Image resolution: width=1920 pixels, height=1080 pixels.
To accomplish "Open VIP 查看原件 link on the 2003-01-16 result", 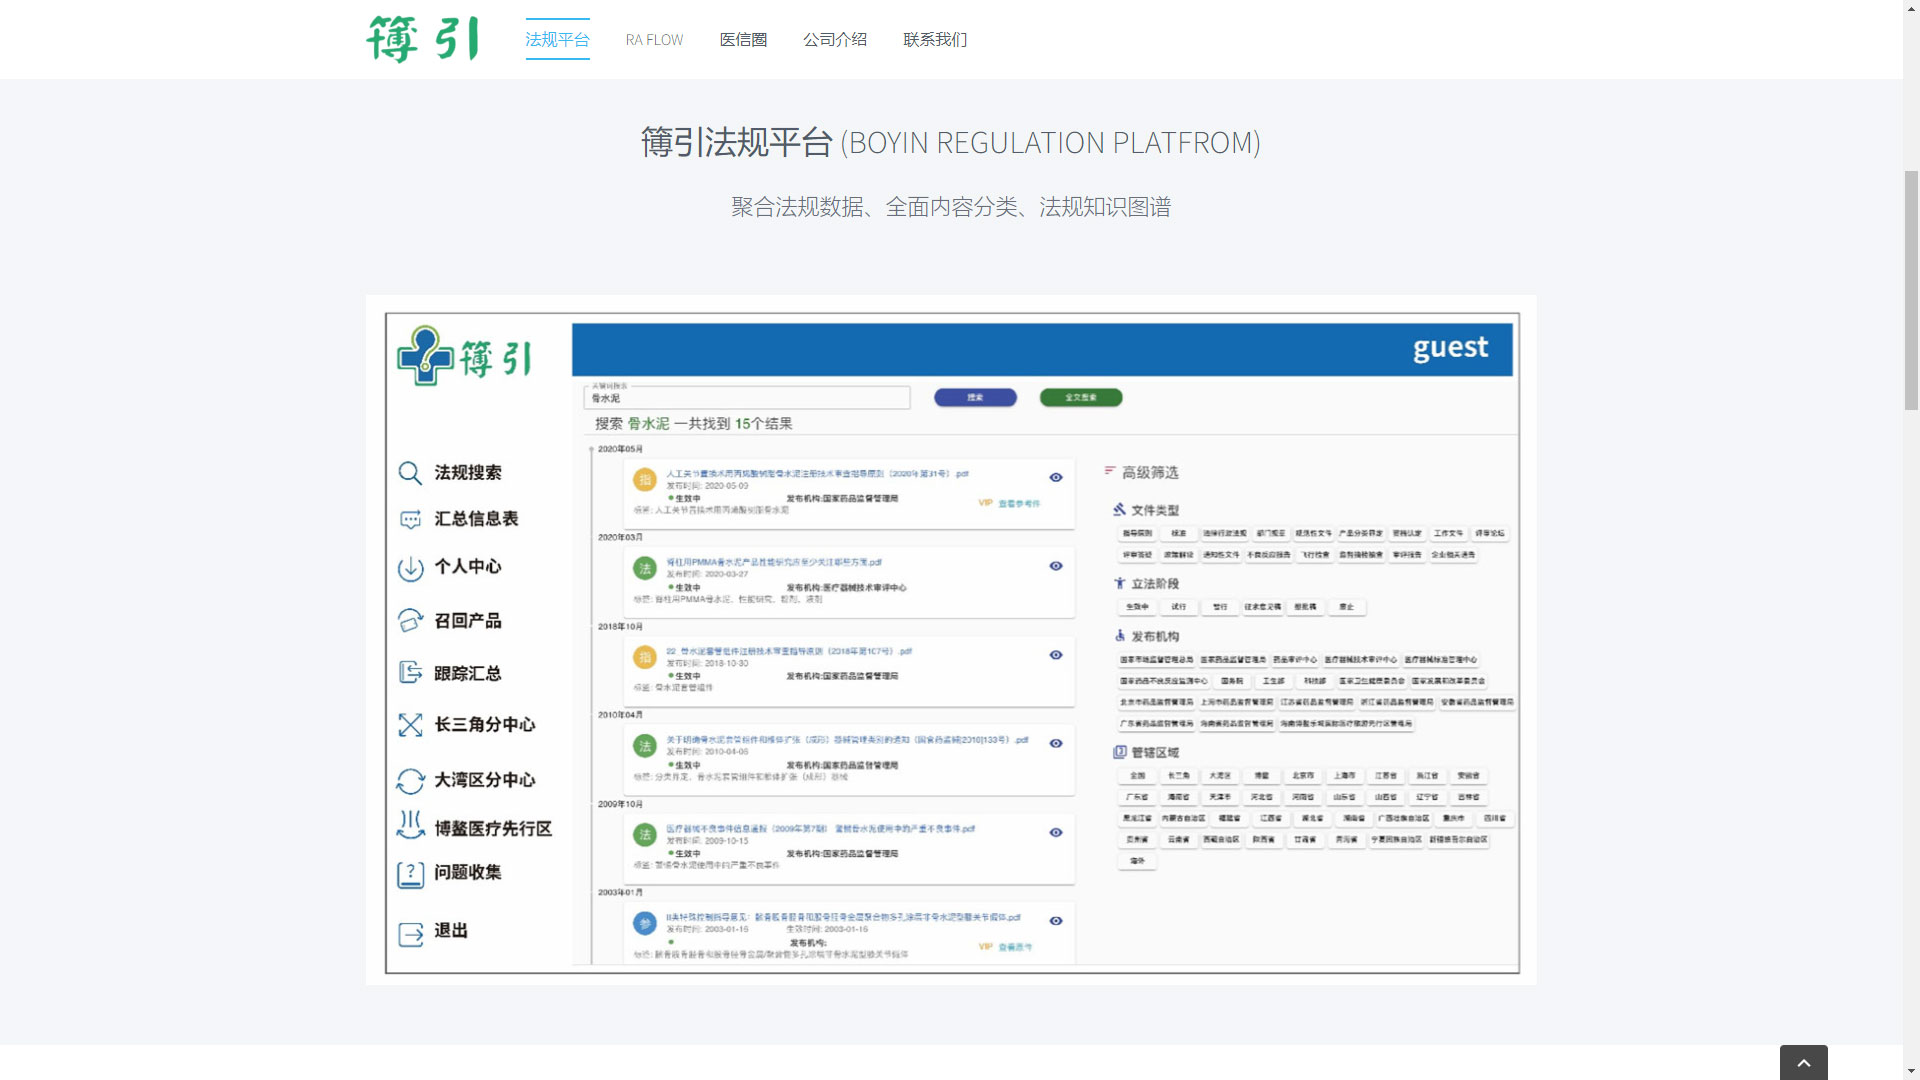I will (x=1005, y=946).
